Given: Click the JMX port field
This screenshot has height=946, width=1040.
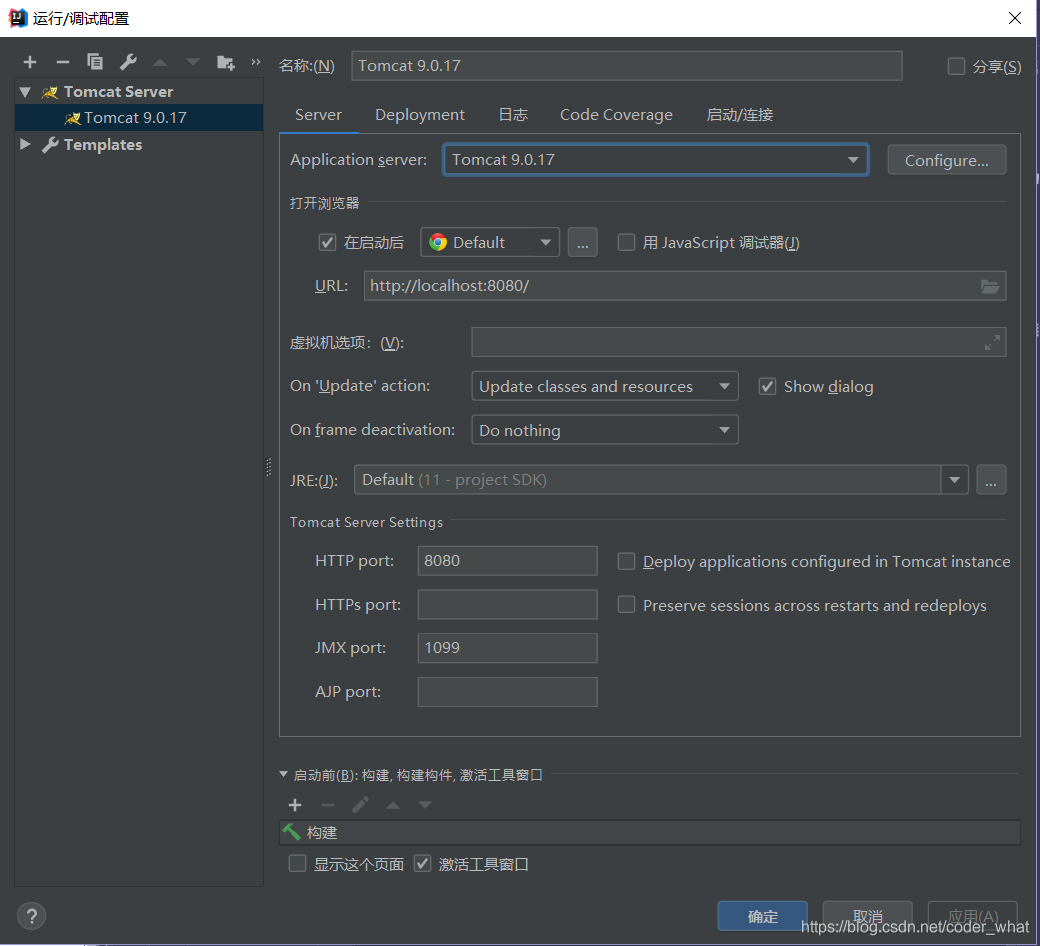Looking at the screenshot, I should [x=507, y=647].
